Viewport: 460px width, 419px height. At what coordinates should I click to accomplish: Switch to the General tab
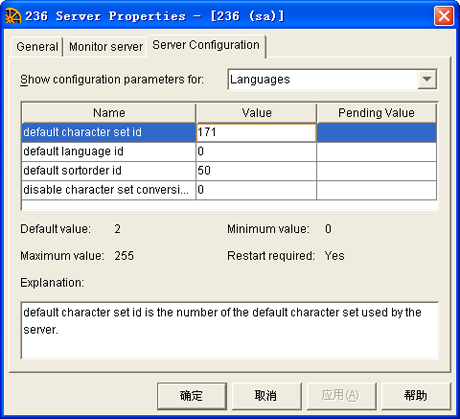pos(37,47)
